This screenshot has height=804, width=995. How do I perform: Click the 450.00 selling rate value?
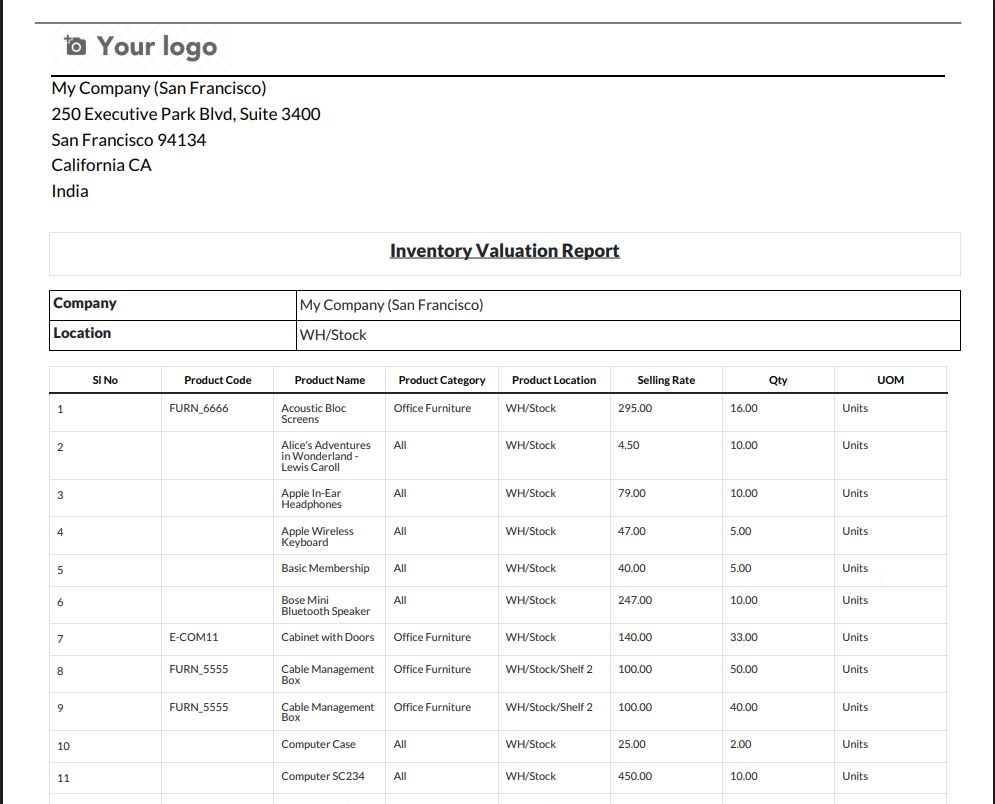[634, 776]
